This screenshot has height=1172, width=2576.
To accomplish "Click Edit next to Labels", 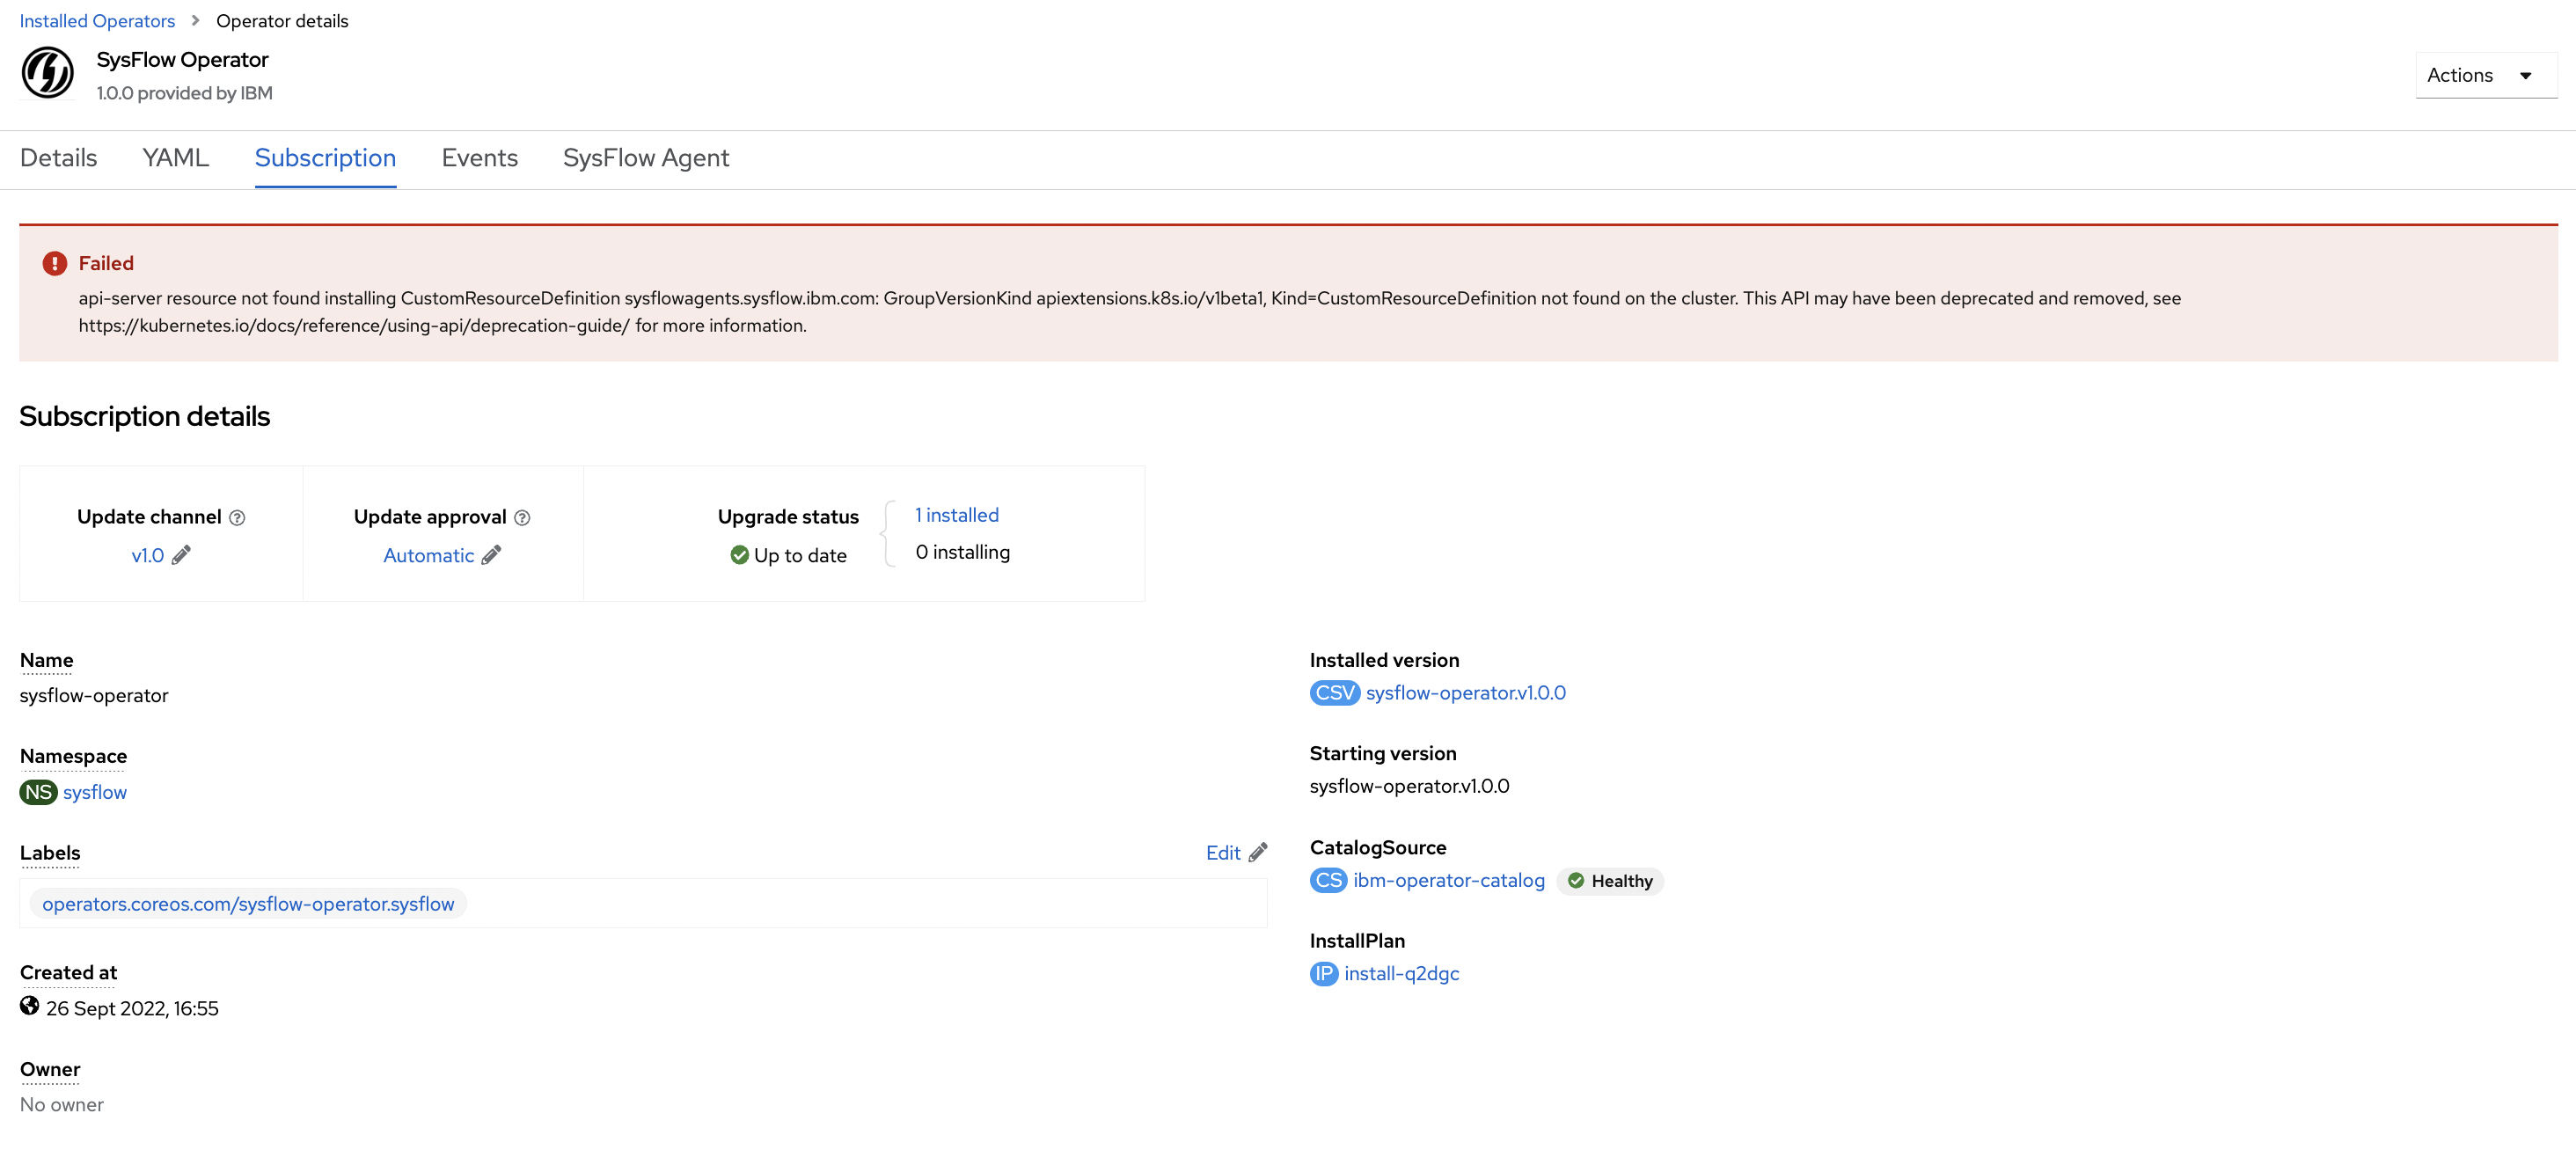I will [1223, 853].
